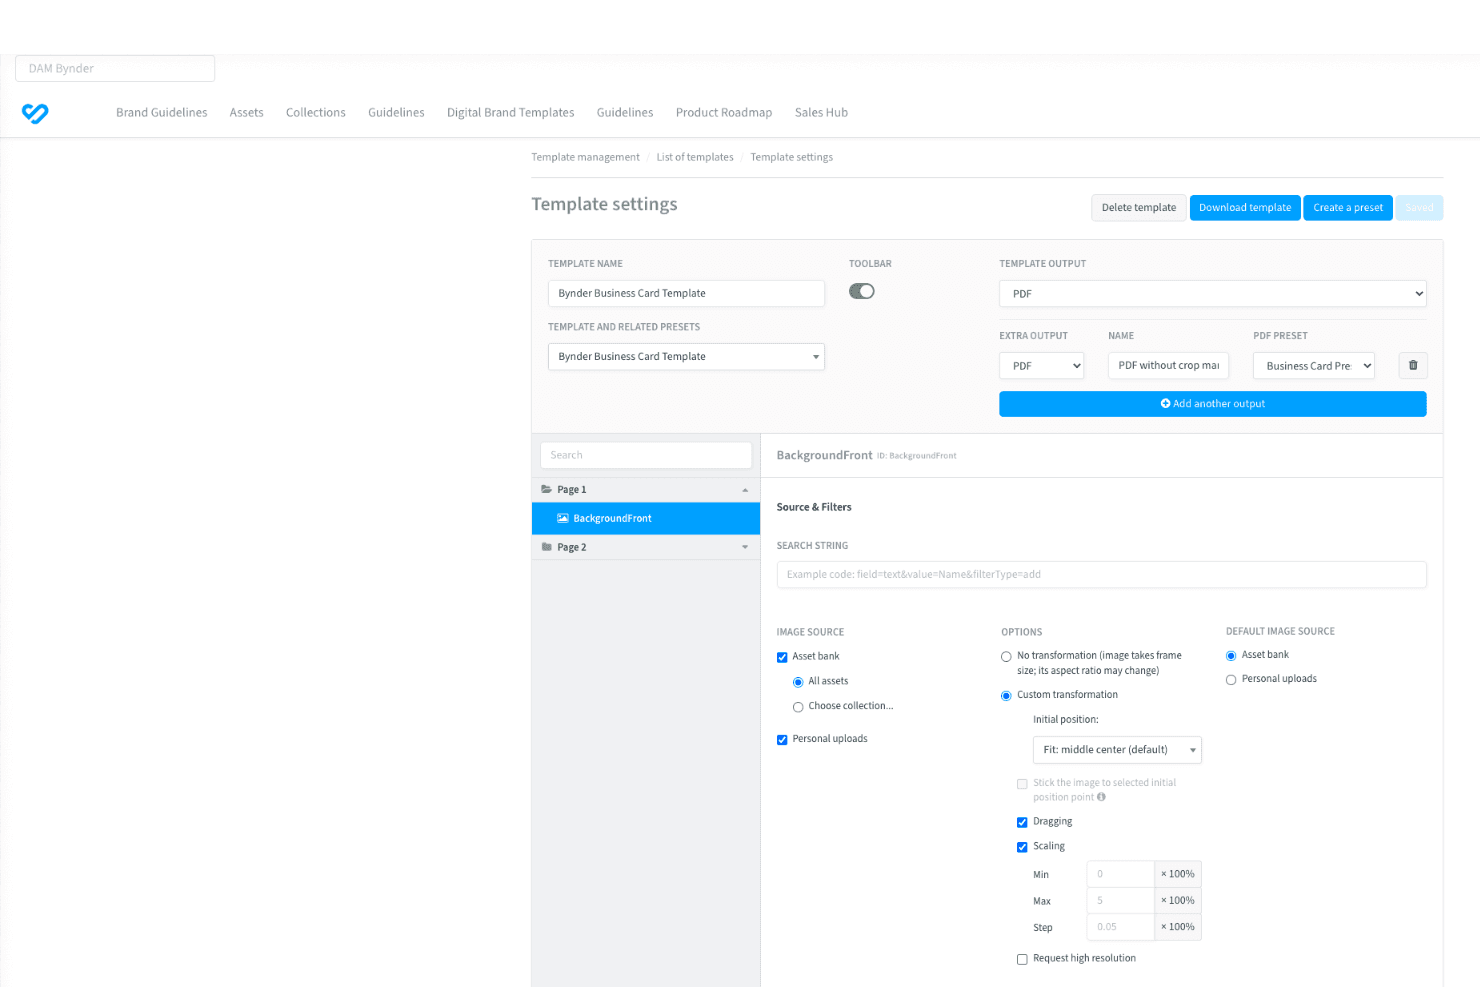The width and height of the screenshot is (1480, 987).
Task: Uncheck the Personal uploads image source checkbox
Action: [x=782, y=740]
